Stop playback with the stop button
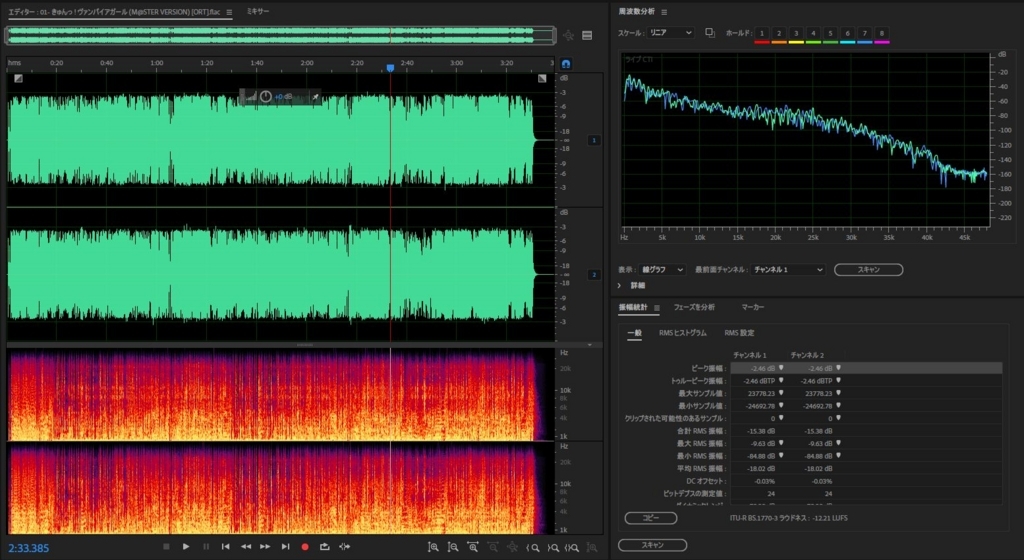Screen dimensions: 1024x560 166,547
